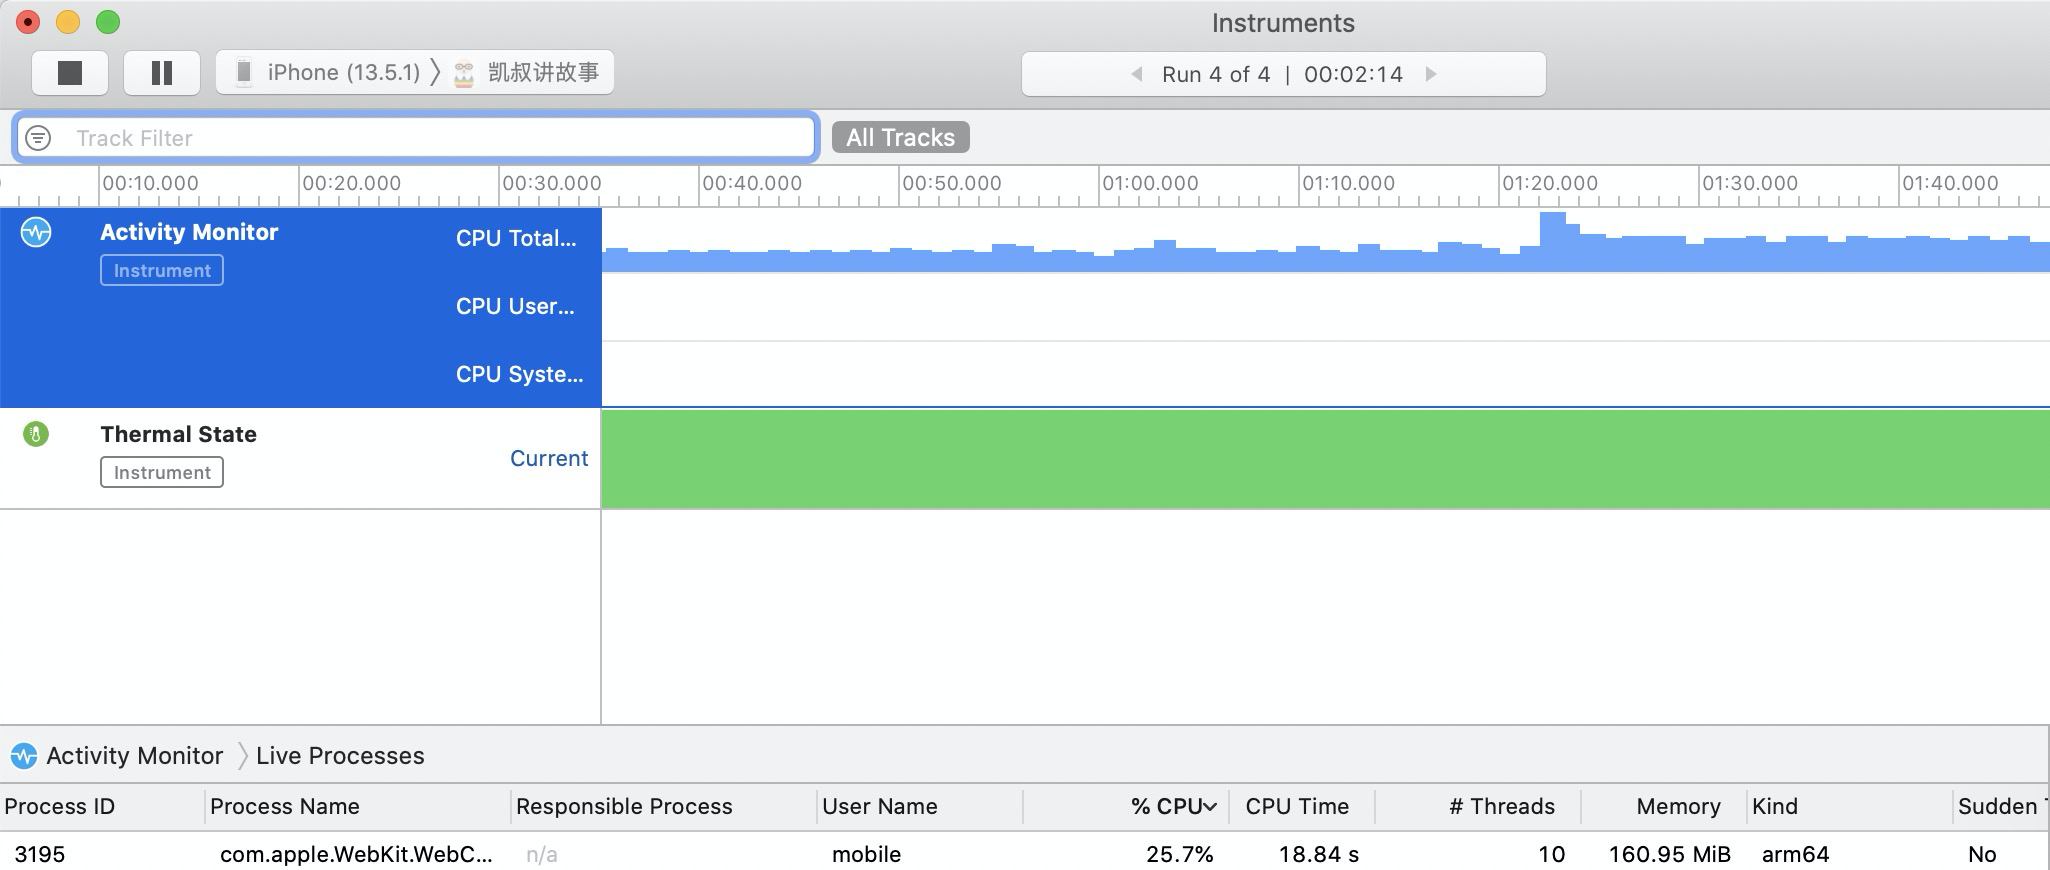Select the Current lane label
Viewport: 2050px width, 870px height.
click(549, 458)
